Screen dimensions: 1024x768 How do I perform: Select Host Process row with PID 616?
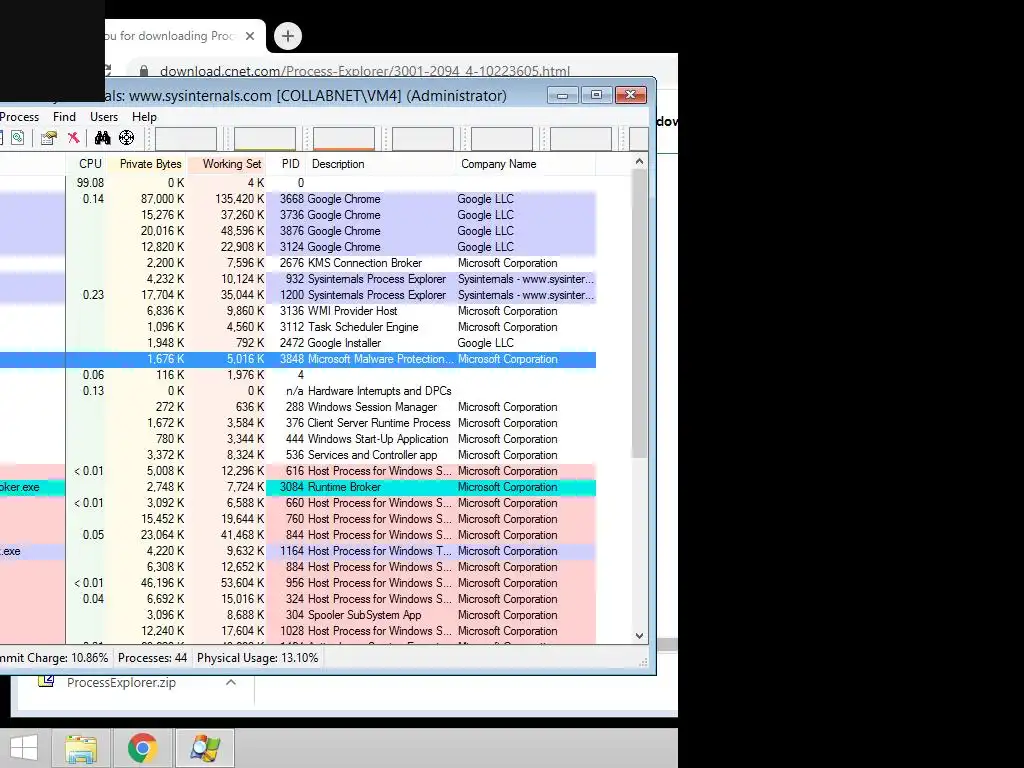pos(298,471)
